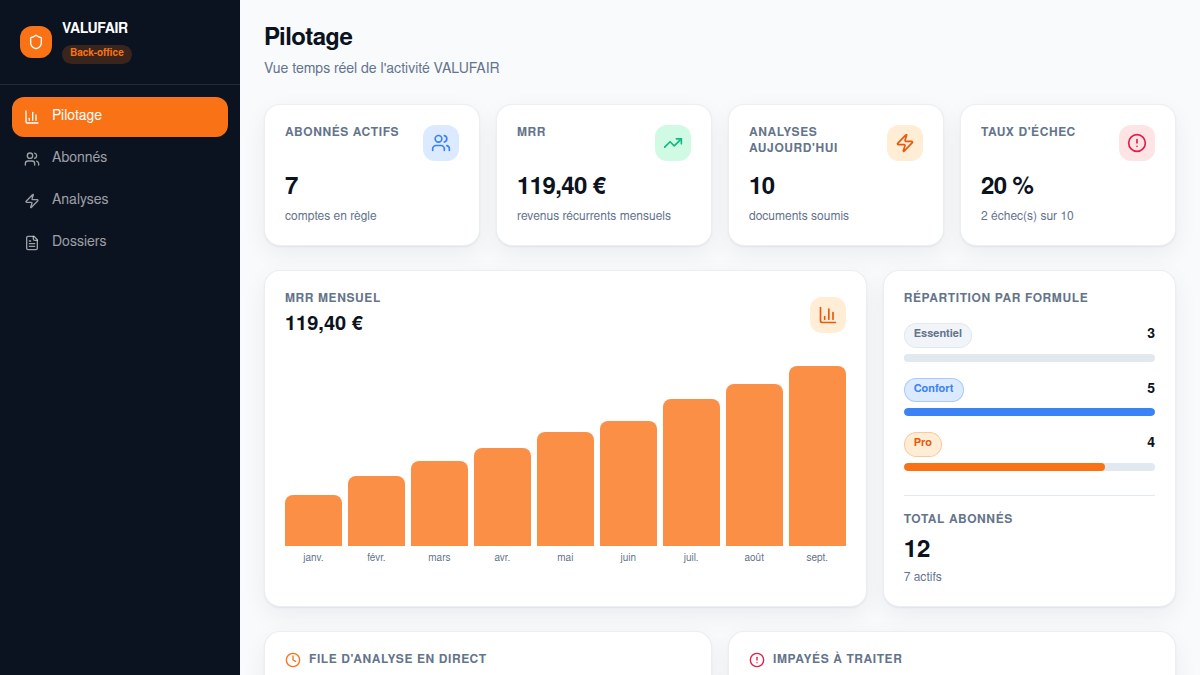This screenshot has height=675, width=1200.
Task: Click the Pro formula badge
Action: (x=923, y=443)
